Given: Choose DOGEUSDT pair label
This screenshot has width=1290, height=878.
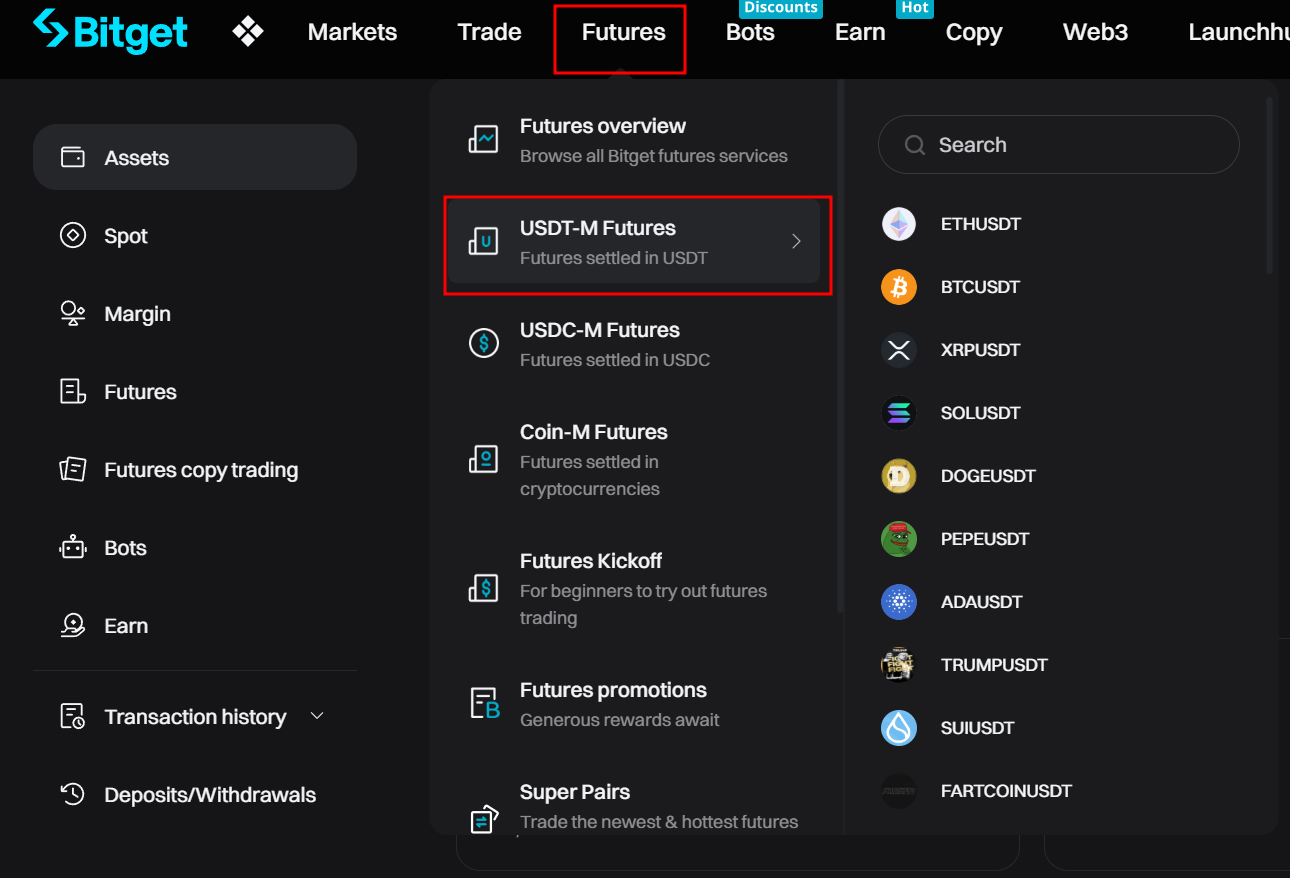Looking at the screenshot, I should [988, 476].
